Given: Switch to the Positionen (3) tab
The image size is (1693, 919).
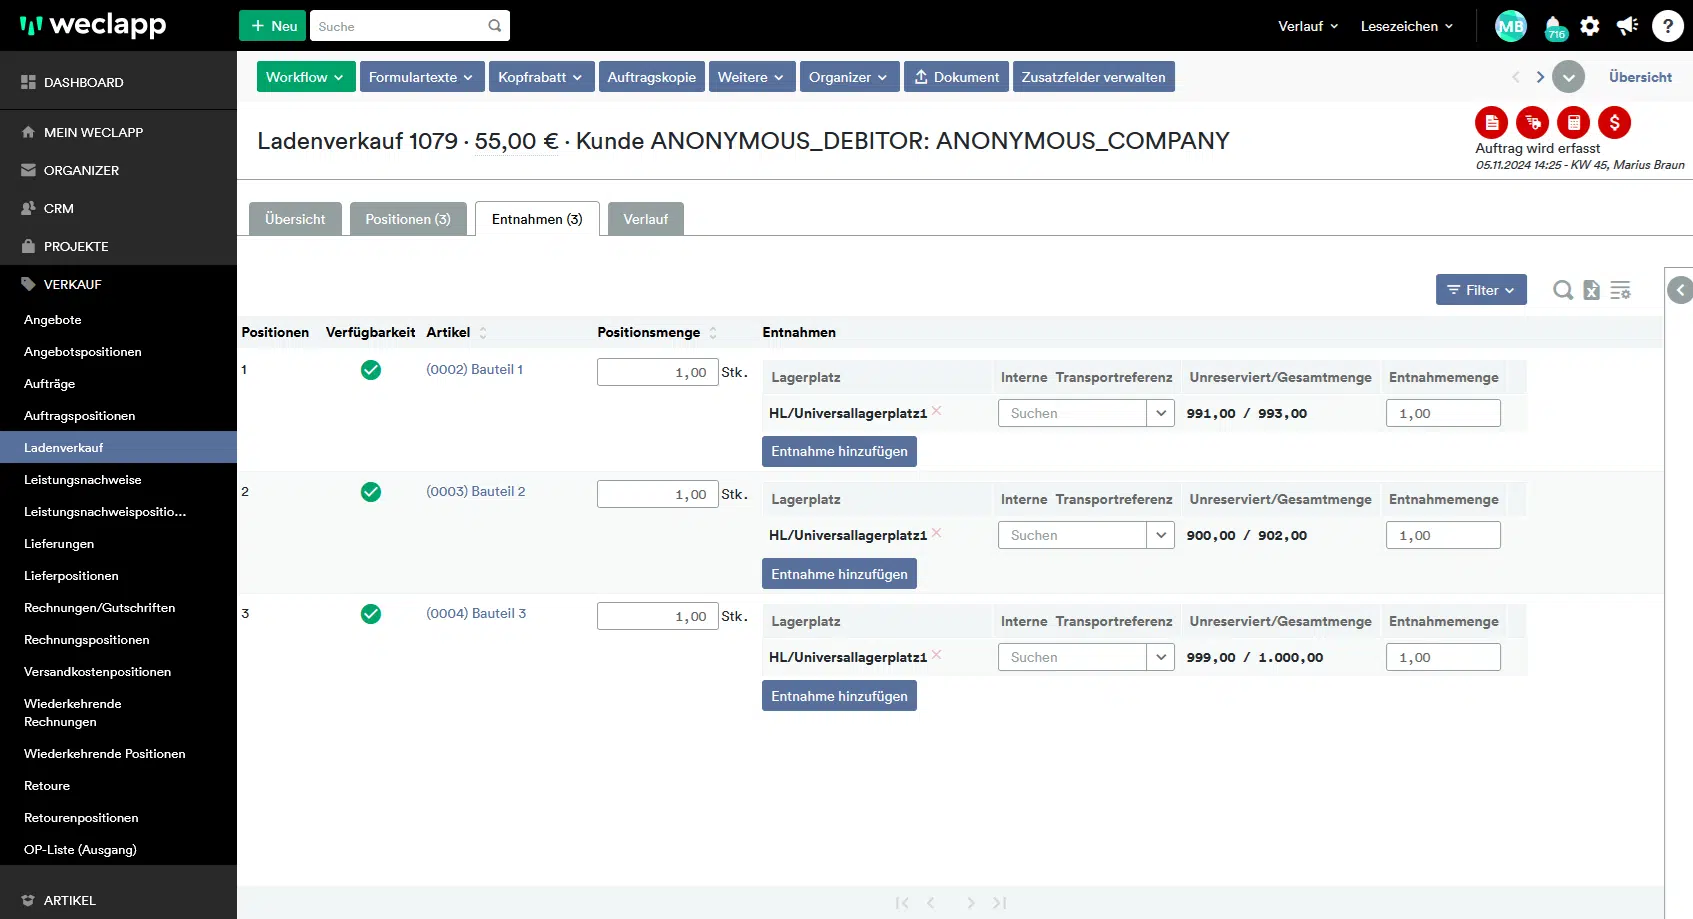Looking at the screenshot, I should click(408, 219).
